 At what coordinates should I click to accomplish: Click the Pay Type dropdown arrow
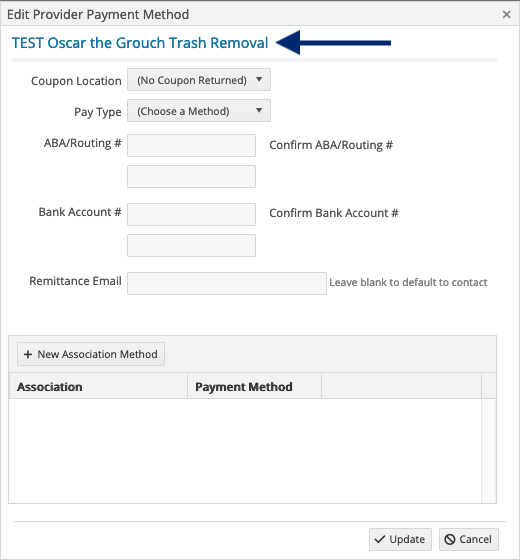coord(259,110)
